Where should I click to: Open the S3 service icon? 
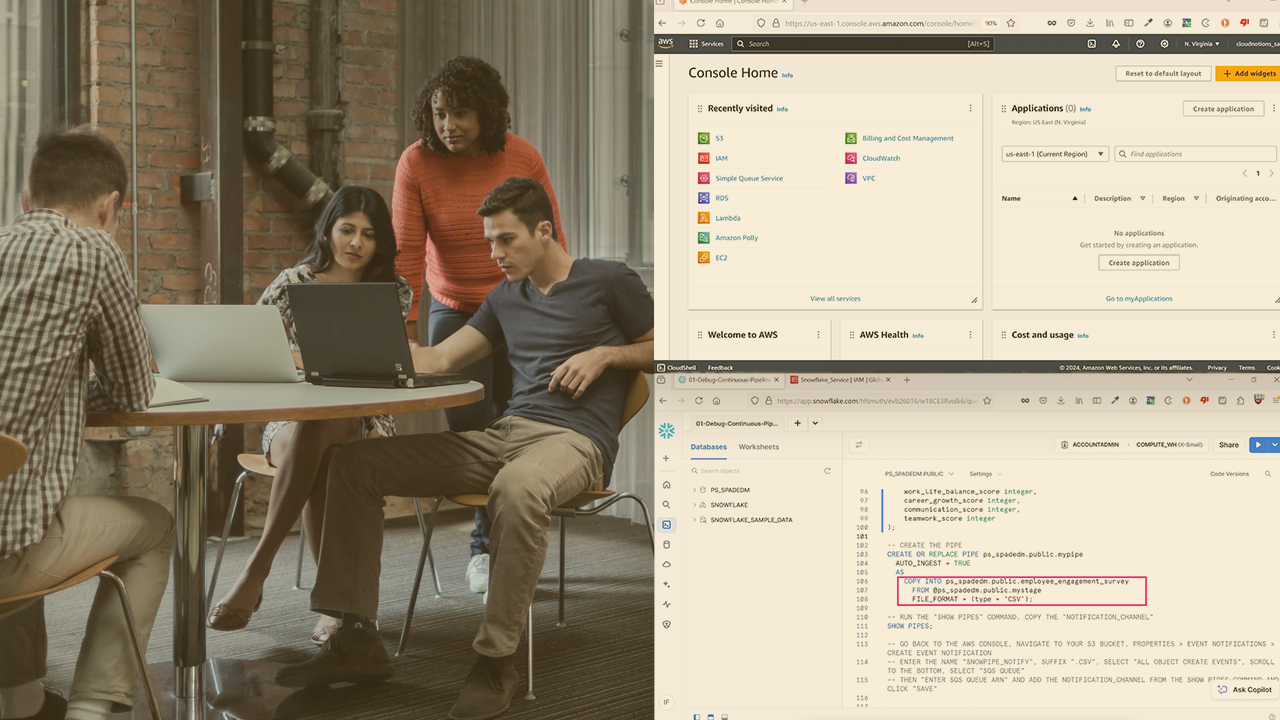tap(704, 138)
